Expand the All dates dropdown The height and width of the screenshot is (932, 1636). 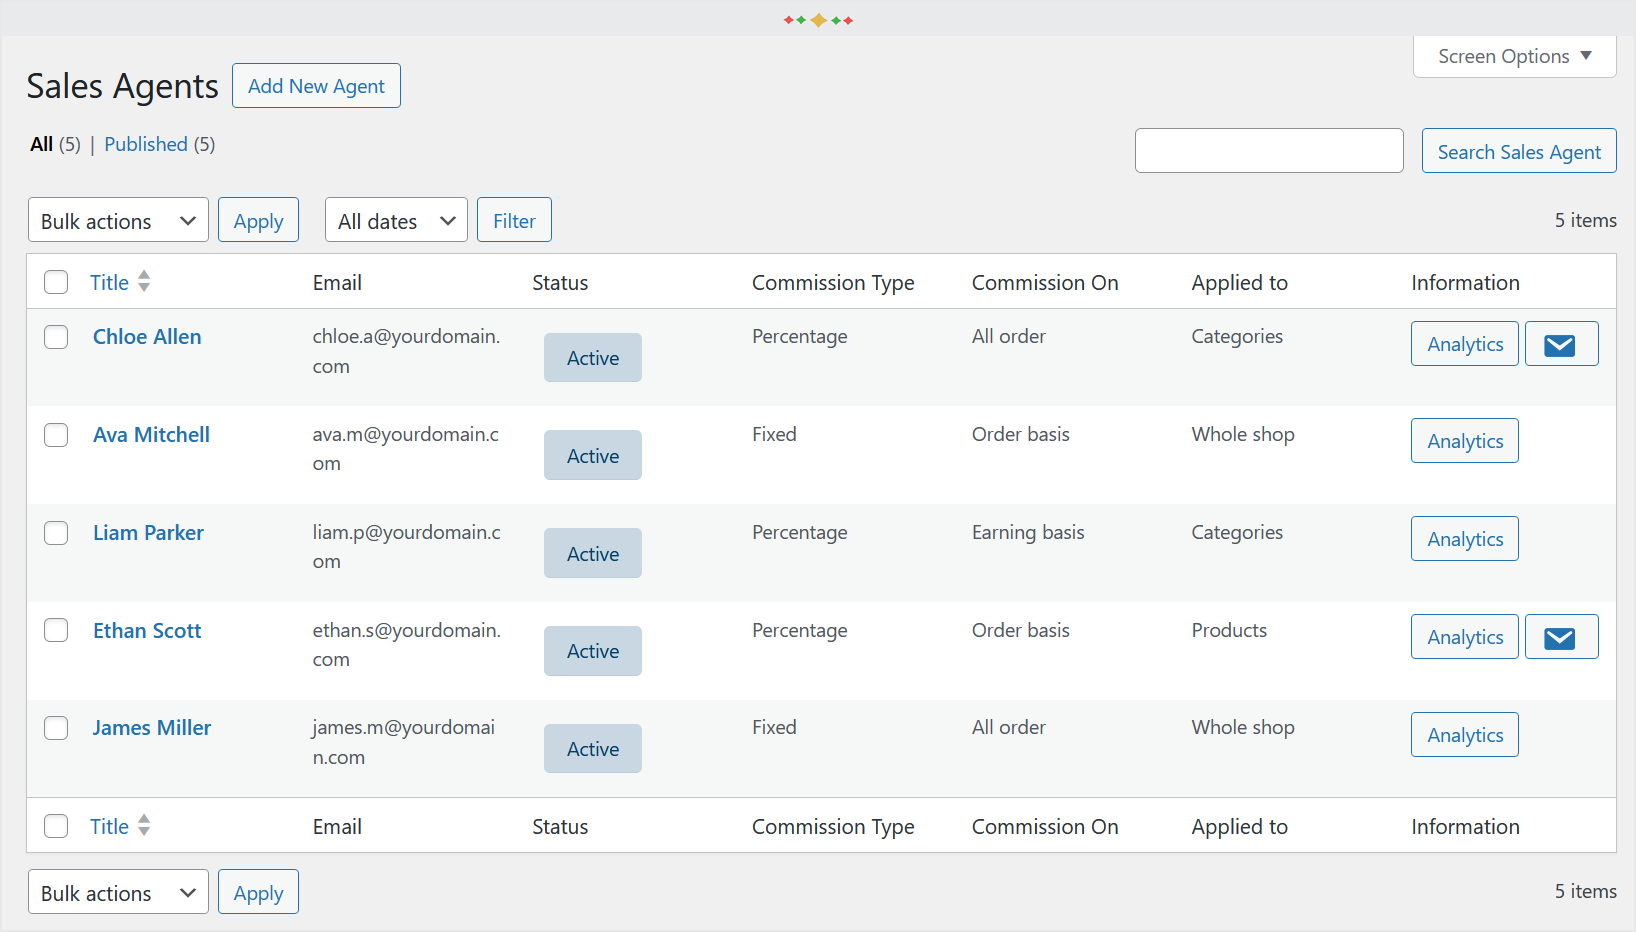coord(396,220)
